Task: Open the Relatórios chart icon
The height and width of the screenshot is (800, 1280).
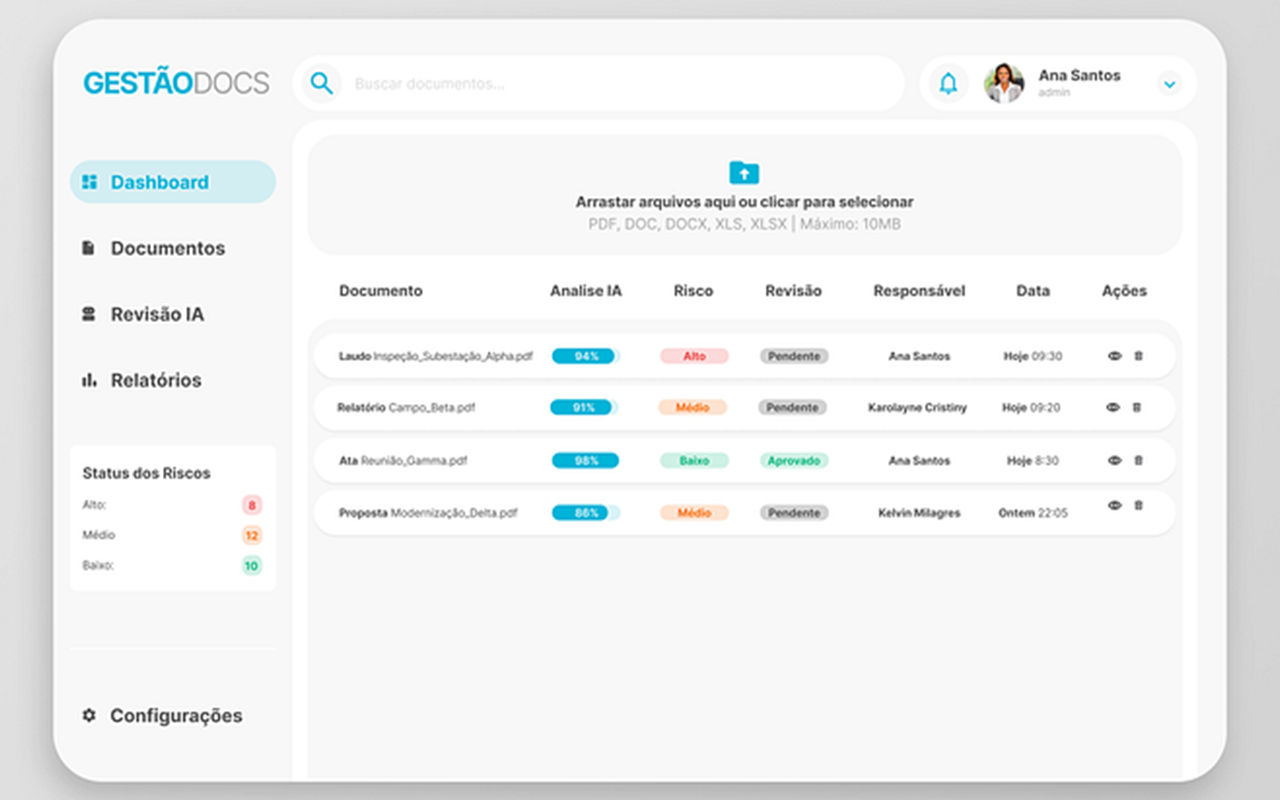Action: 90,380
